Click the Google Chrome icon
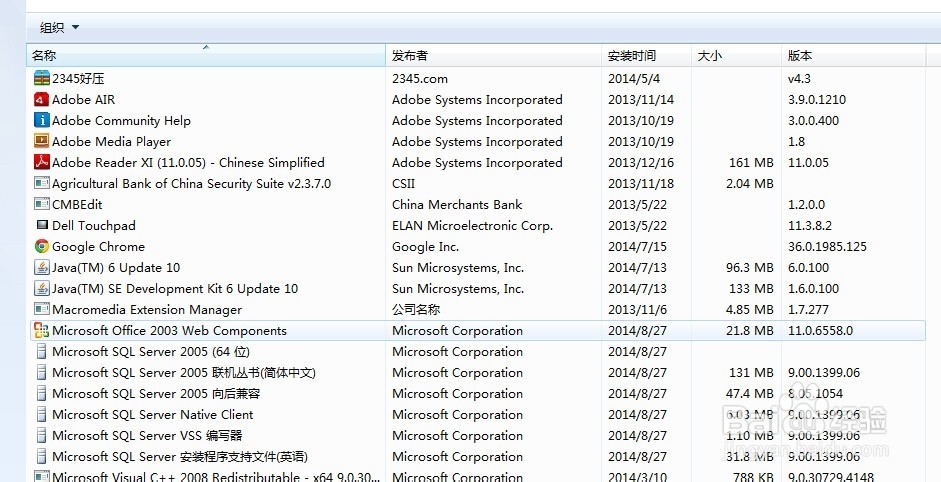 (42, 247)
